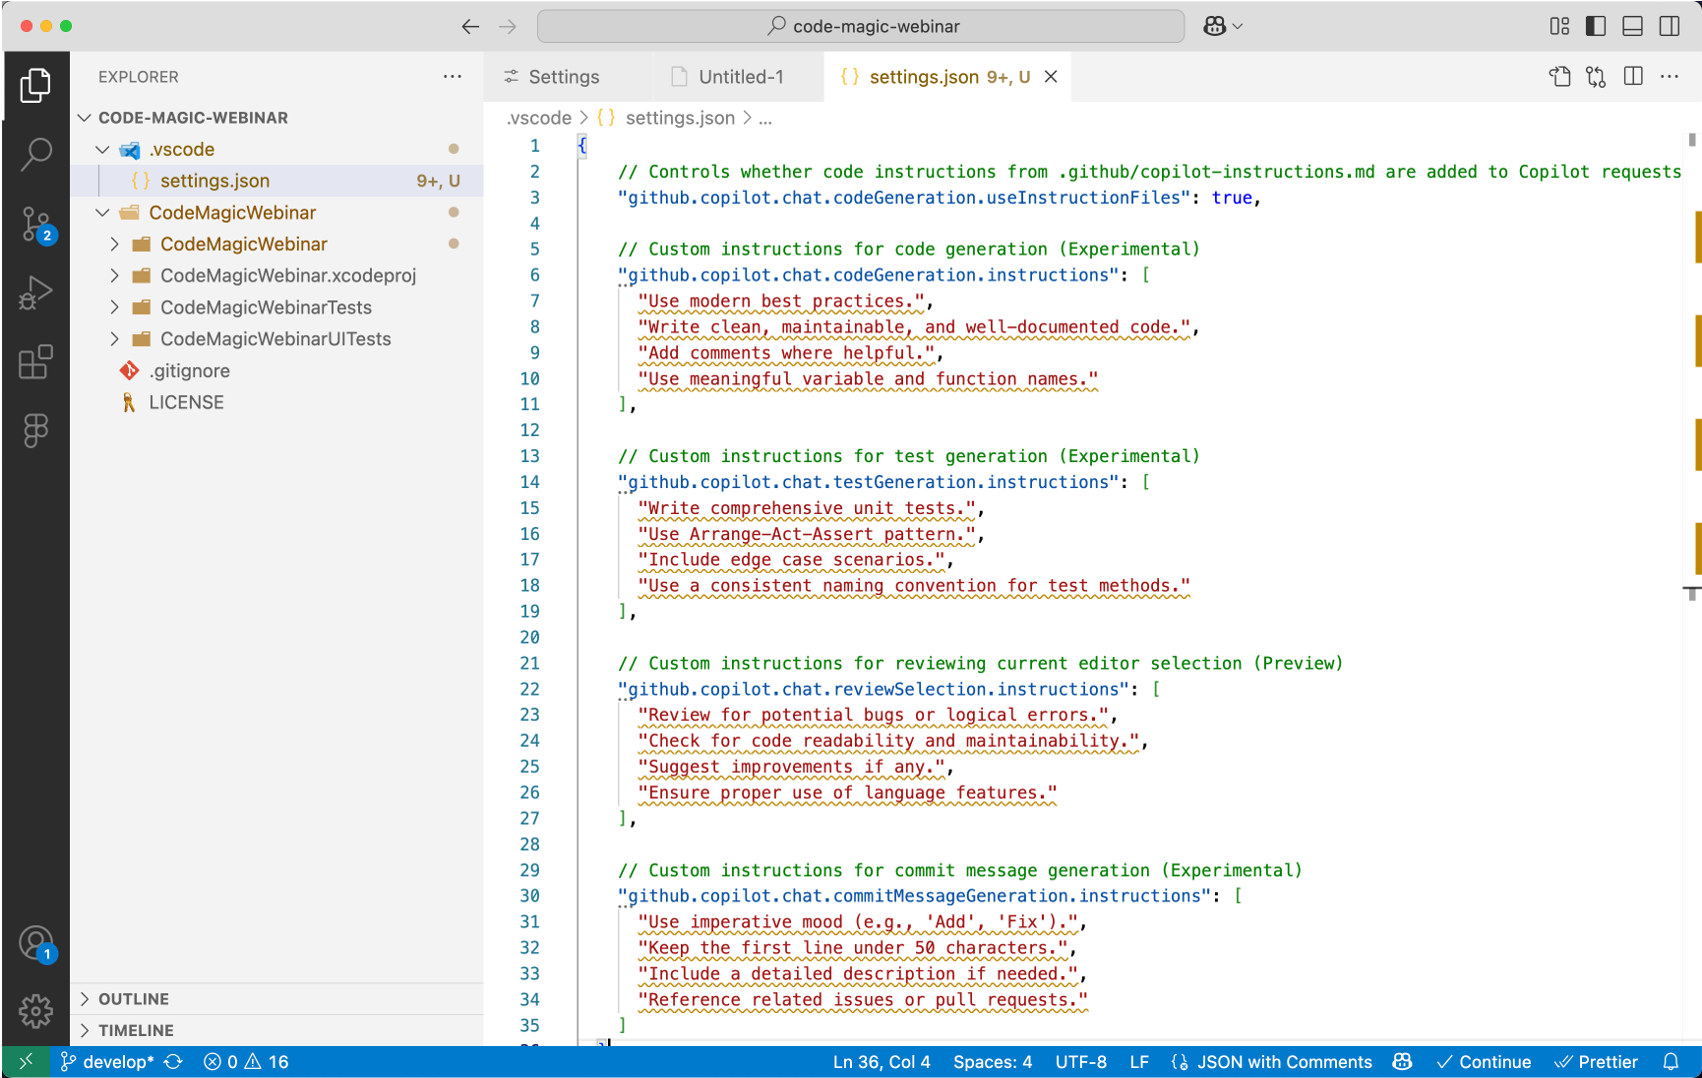The height and width of the screenshot is (1078, 1702).
Task: Toggle the primary side bar
Action: tap(1596, 26)
